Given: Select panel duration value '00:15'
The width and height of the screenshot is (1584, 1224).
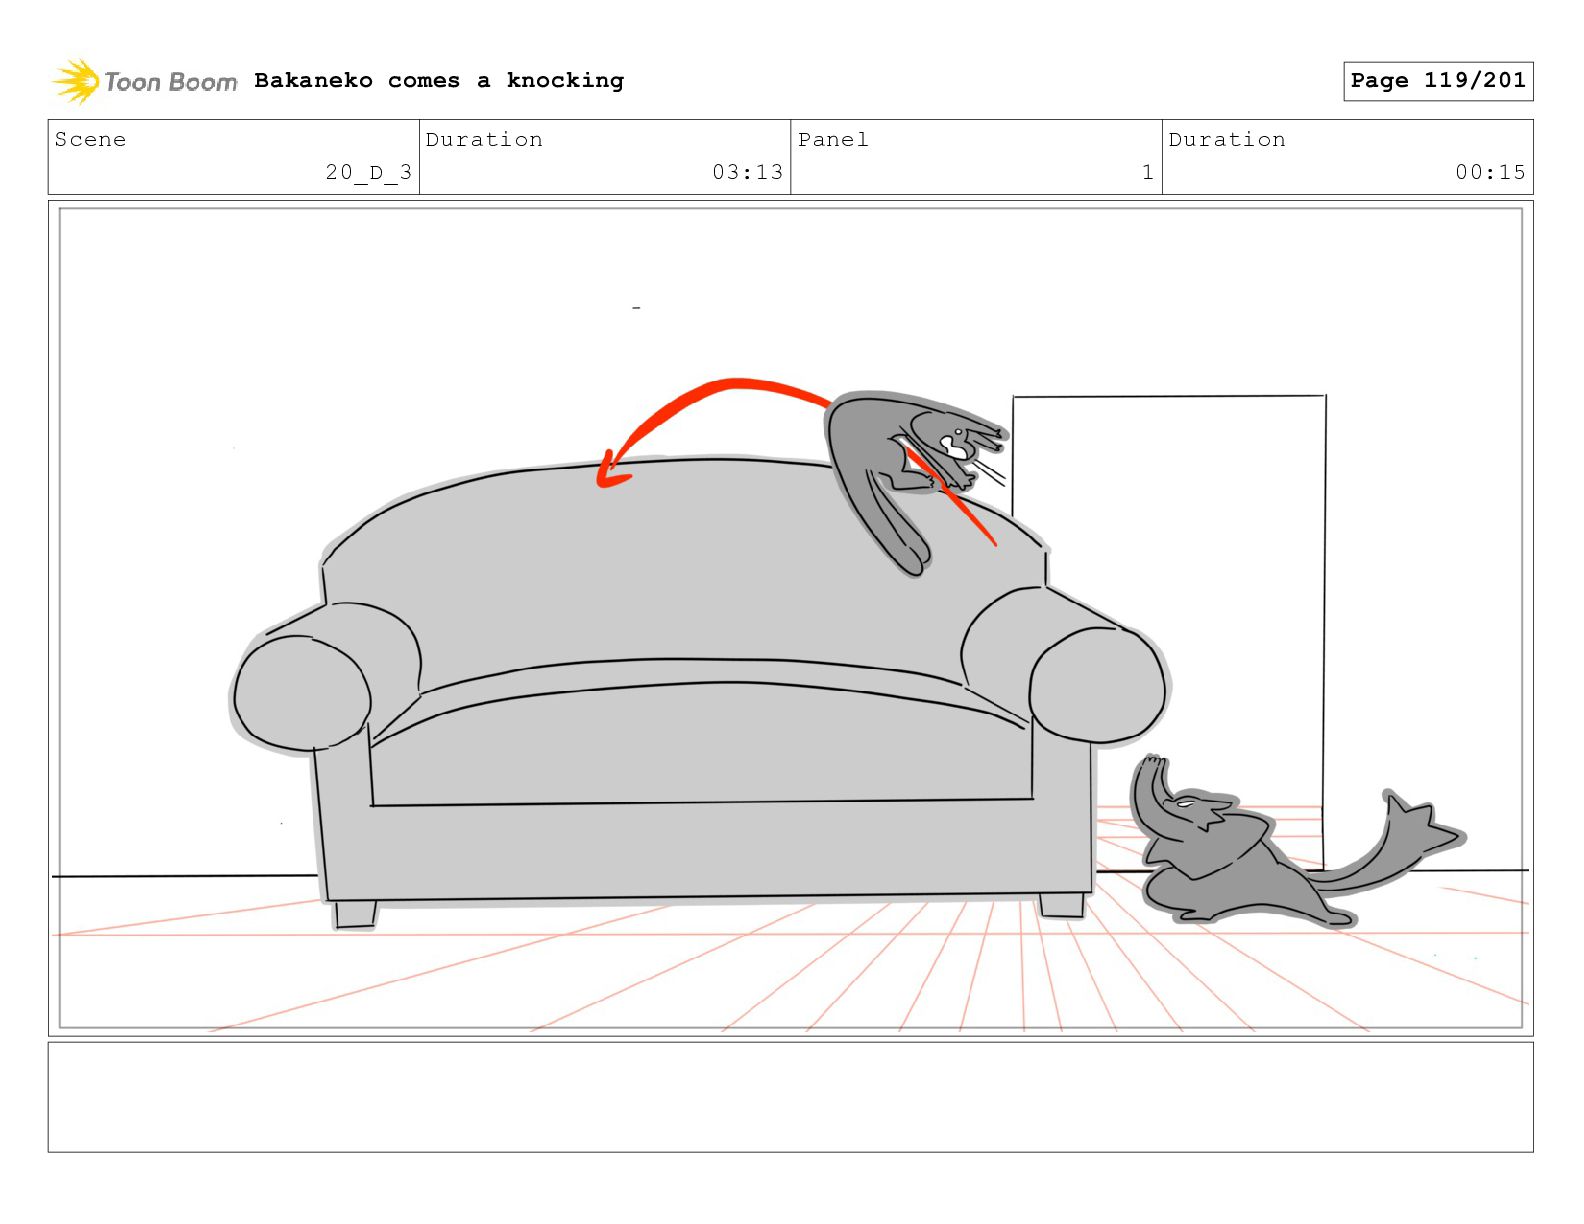Looking at the screenshot, I should [x=1491, y=172].
